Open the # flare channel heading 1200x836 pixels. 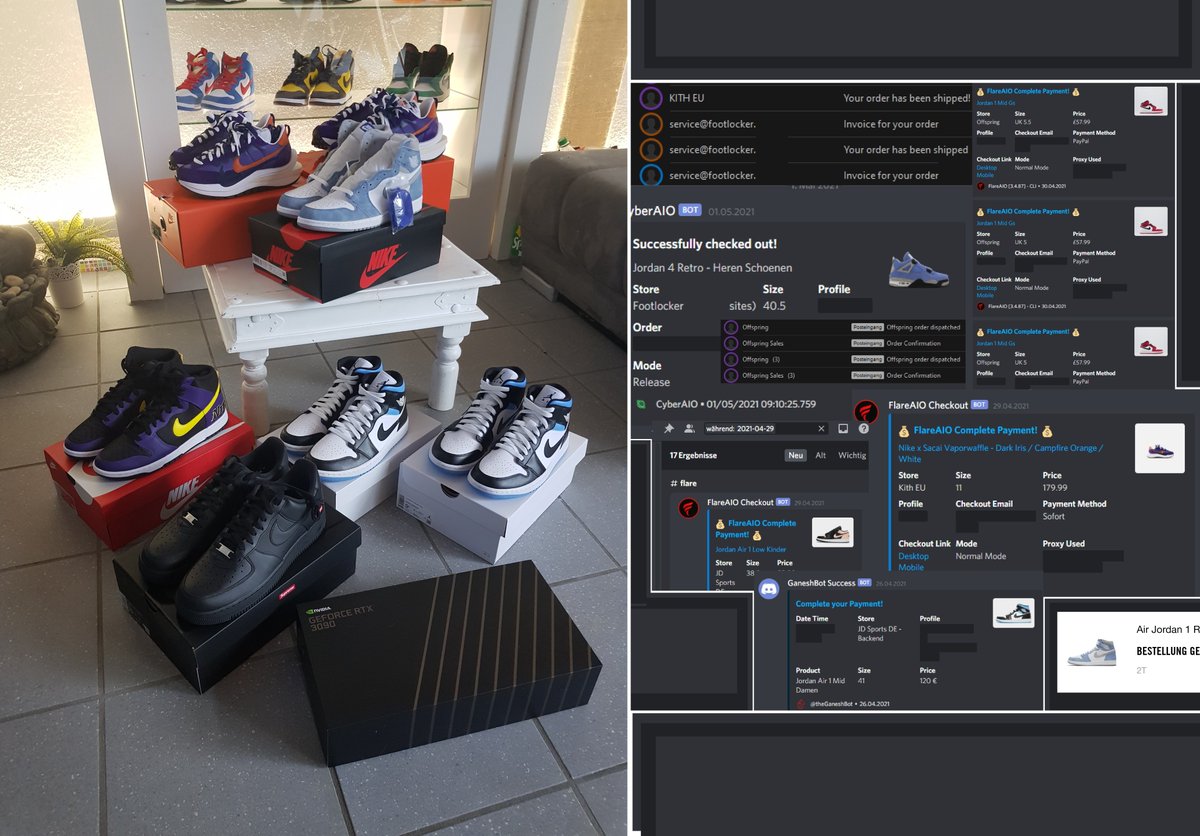click(x=682, y=484)
